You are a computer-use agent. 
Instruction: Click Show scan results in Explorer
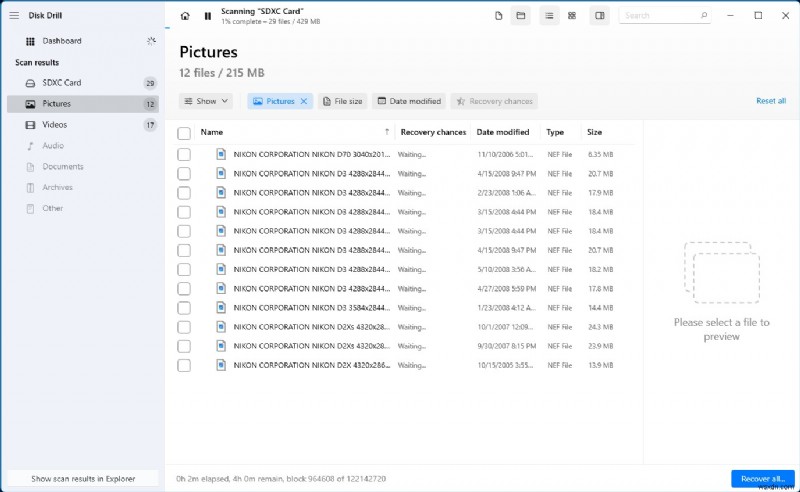83,479
